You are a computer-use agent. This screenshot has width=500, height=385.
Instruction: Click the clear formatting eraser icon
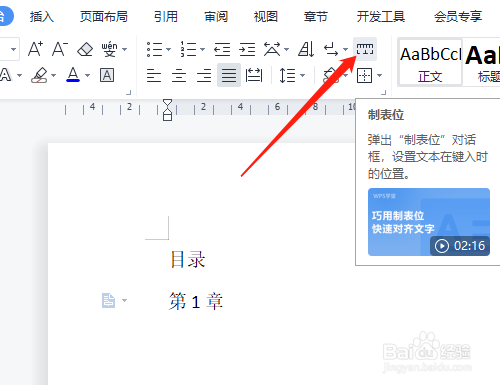[x=85, y=49]
